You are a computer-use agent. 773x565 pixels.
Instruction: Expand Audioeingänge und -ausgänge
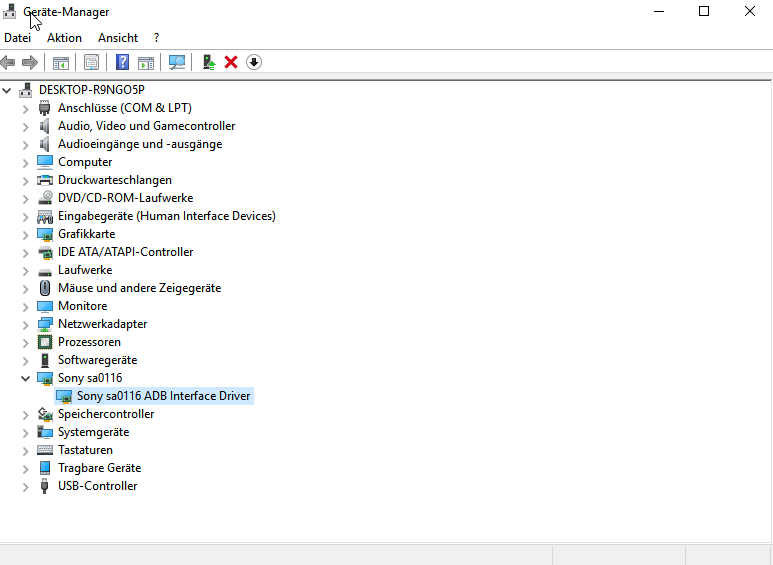[26, 144]
